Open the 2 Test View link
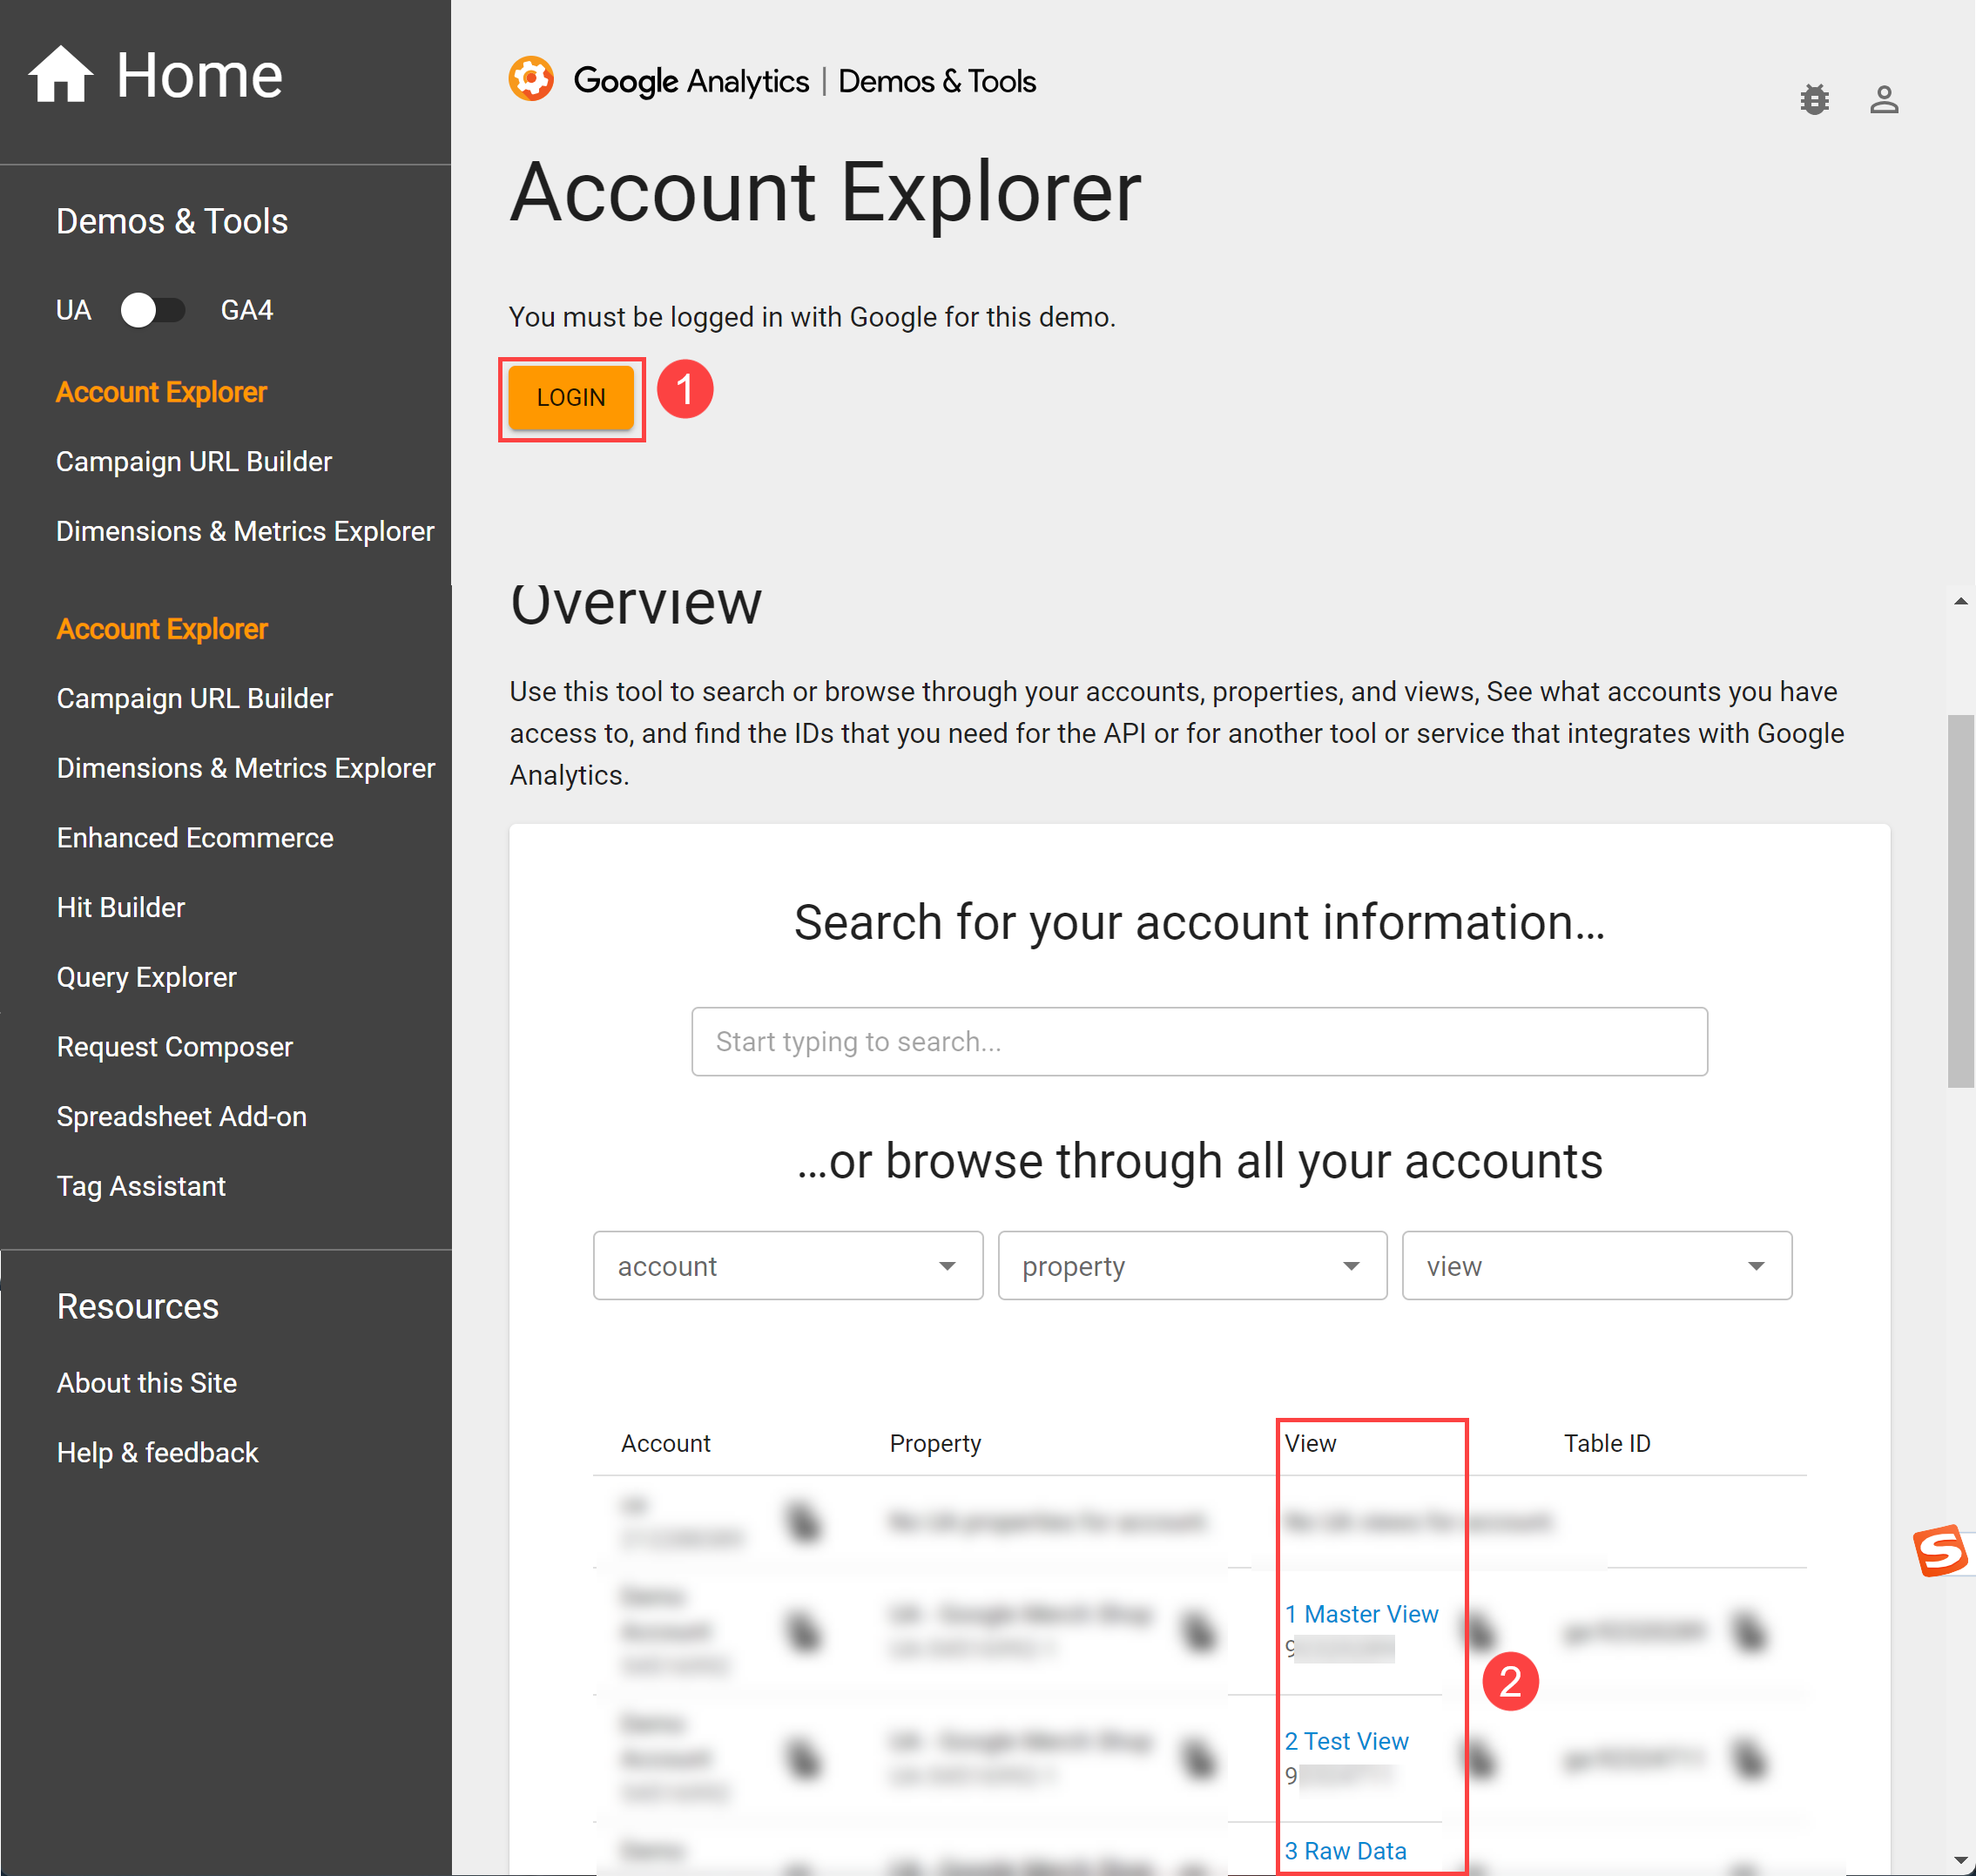Image resolution: width=1976 pixels, height=1876 pixels. 1346,1741
